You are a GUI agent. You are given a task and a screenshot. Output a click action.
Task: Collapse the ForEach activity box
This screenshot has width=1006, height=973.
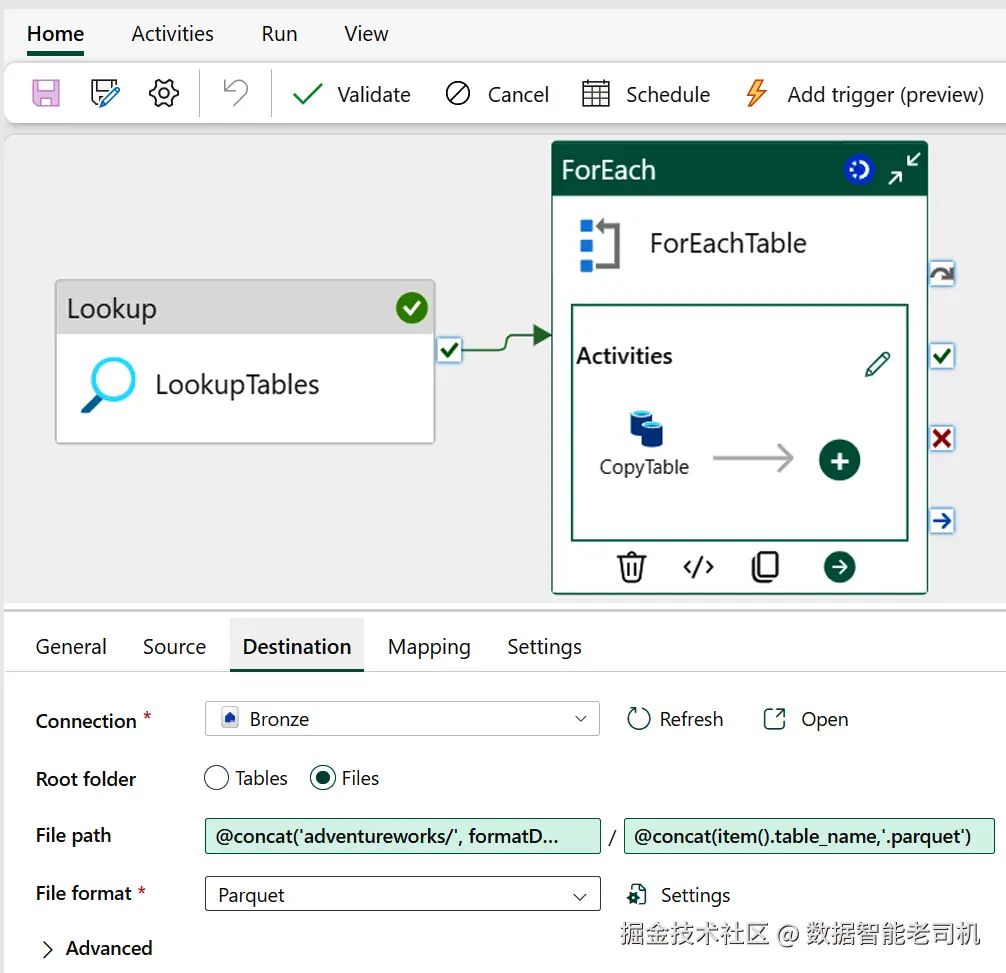click(904, 169)
